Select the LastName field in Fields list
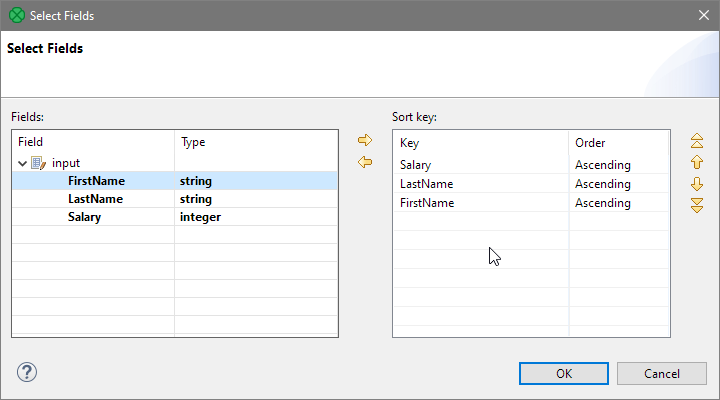 coord(95,199)
